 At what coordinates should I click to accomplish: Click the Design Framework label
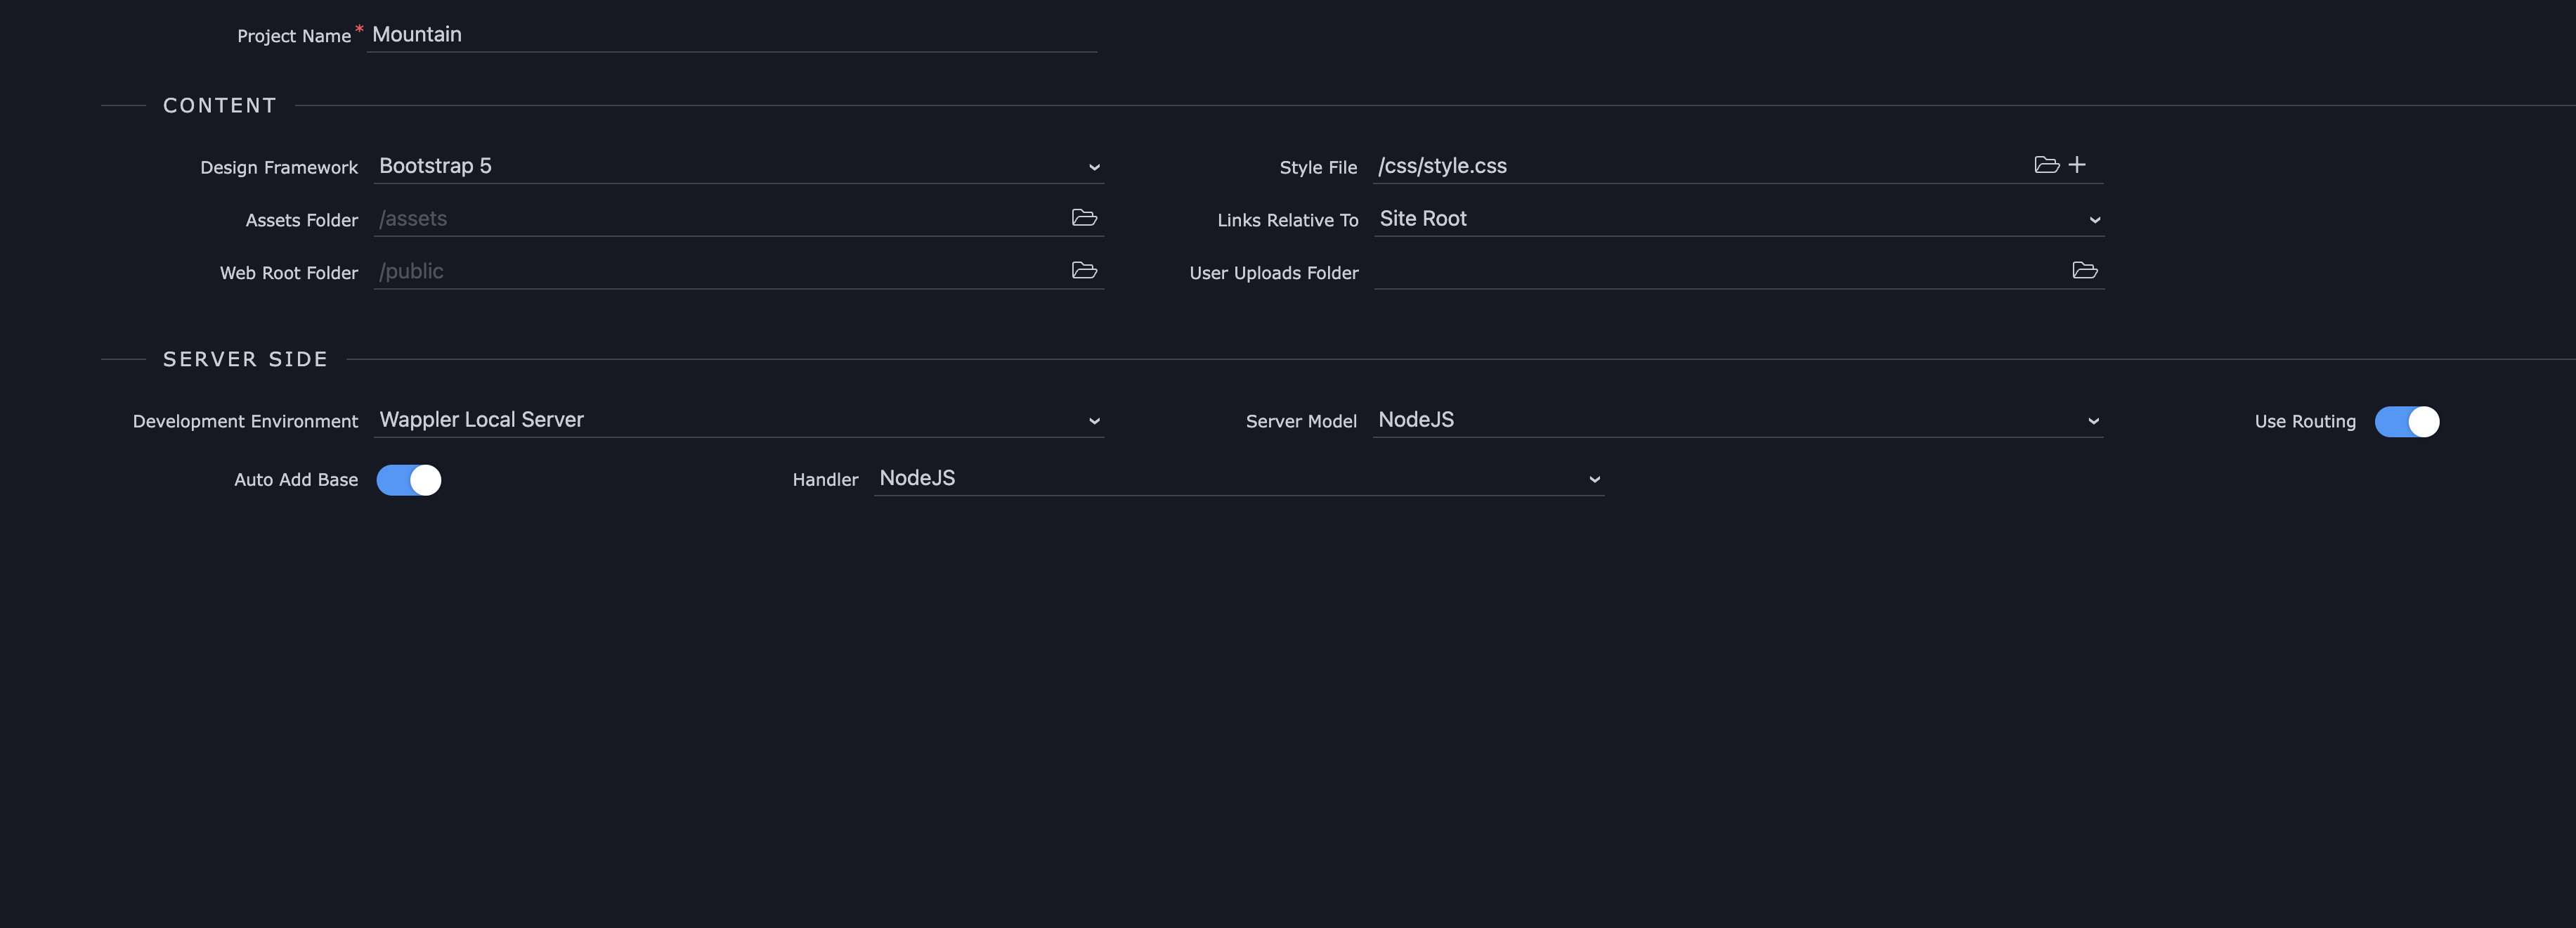279,167
